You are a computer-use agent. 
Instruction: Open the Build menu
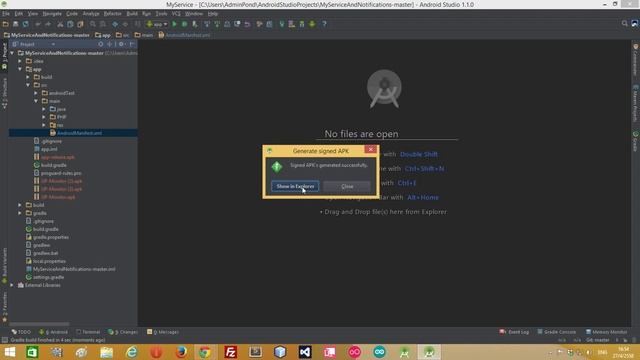click(132, 13)
